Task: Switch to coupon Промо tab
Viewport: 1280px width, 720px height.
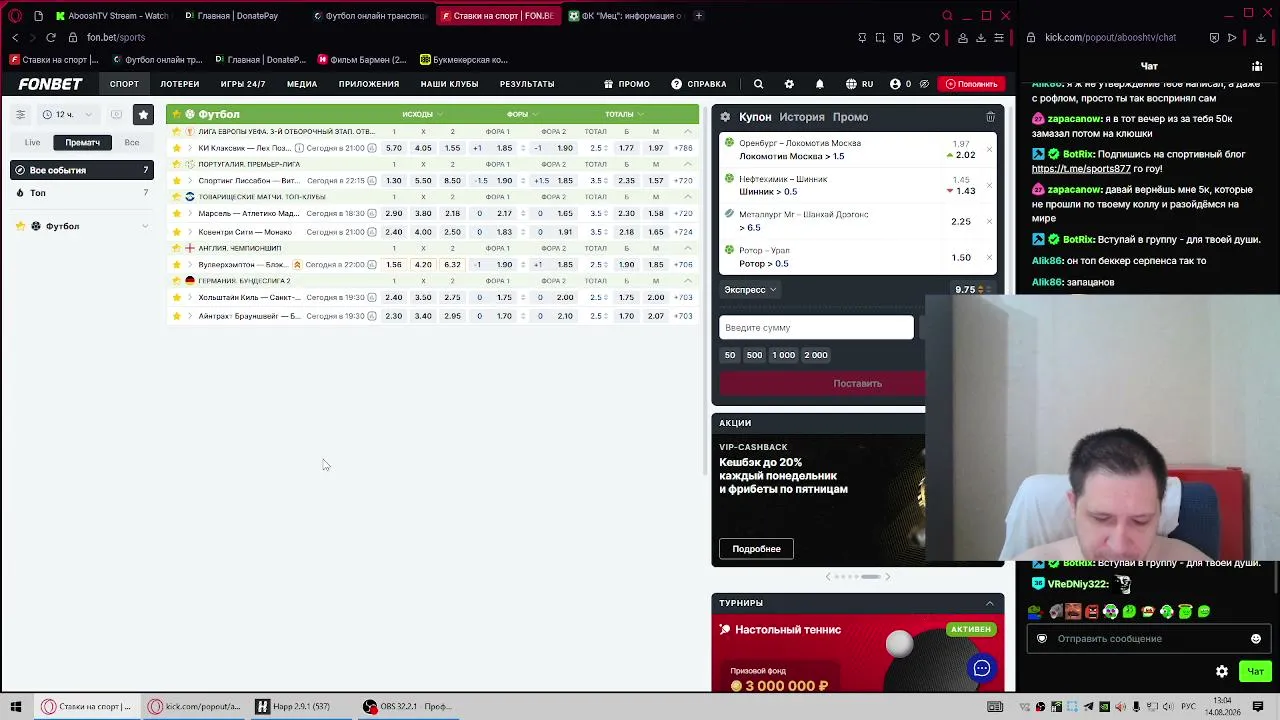Action: tap(850, 117)
